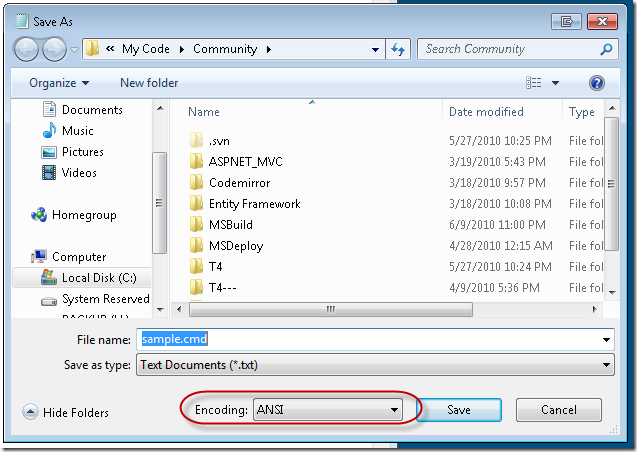Expand arrow after My Code breadcrumb
637x452 pixels.
click(182, 50)
